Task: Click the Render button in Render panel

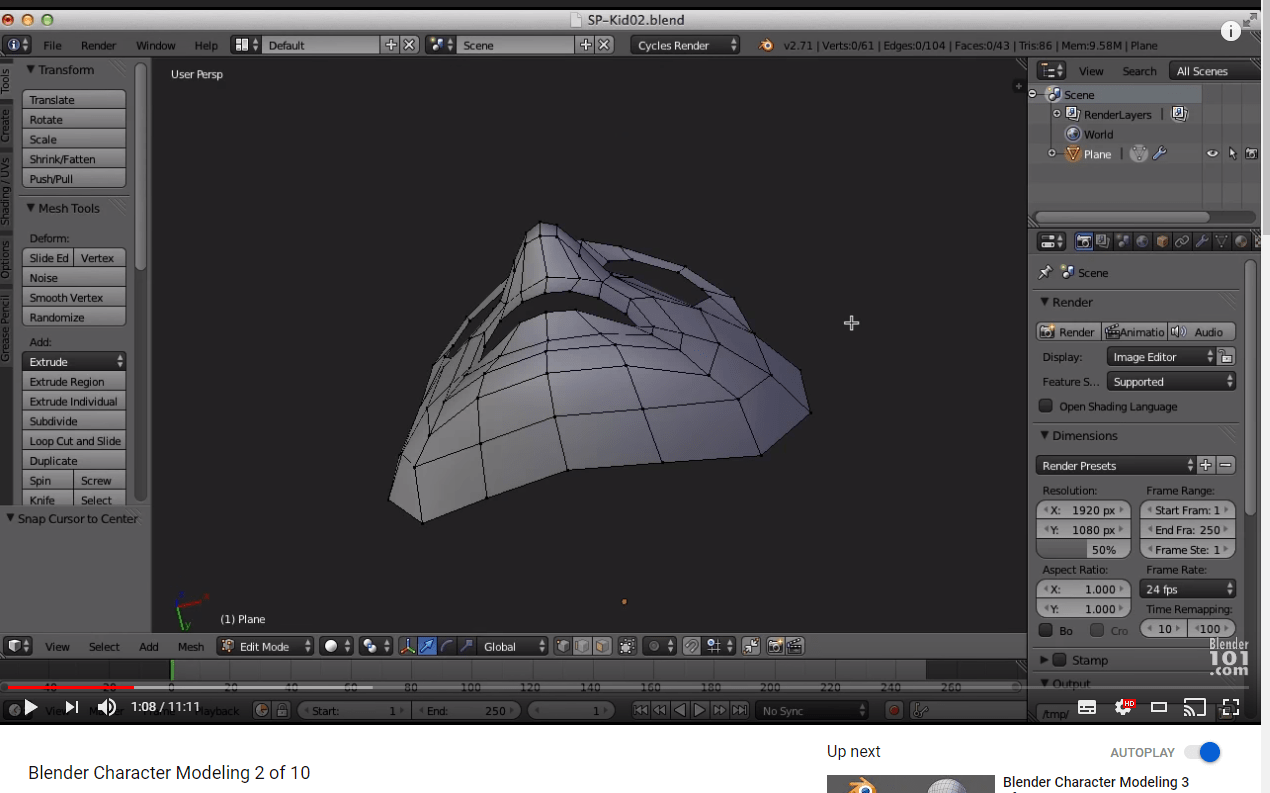Action: [x=1068, y=332]
